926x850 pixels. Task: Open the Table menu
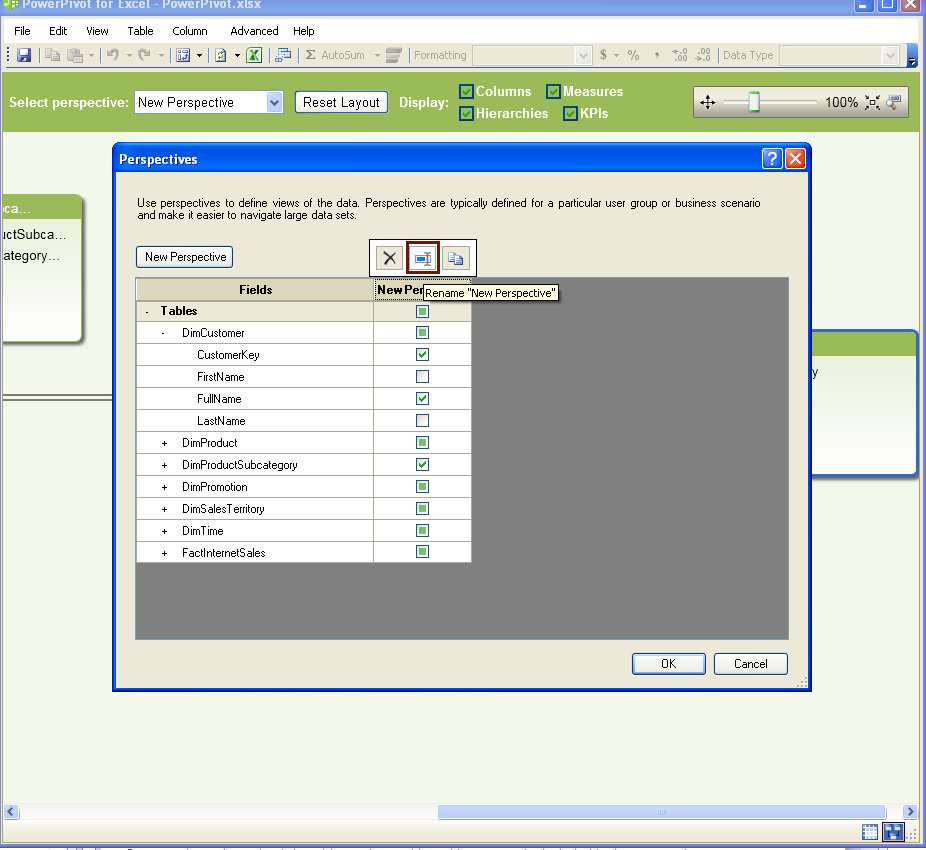tap(140, 31)
